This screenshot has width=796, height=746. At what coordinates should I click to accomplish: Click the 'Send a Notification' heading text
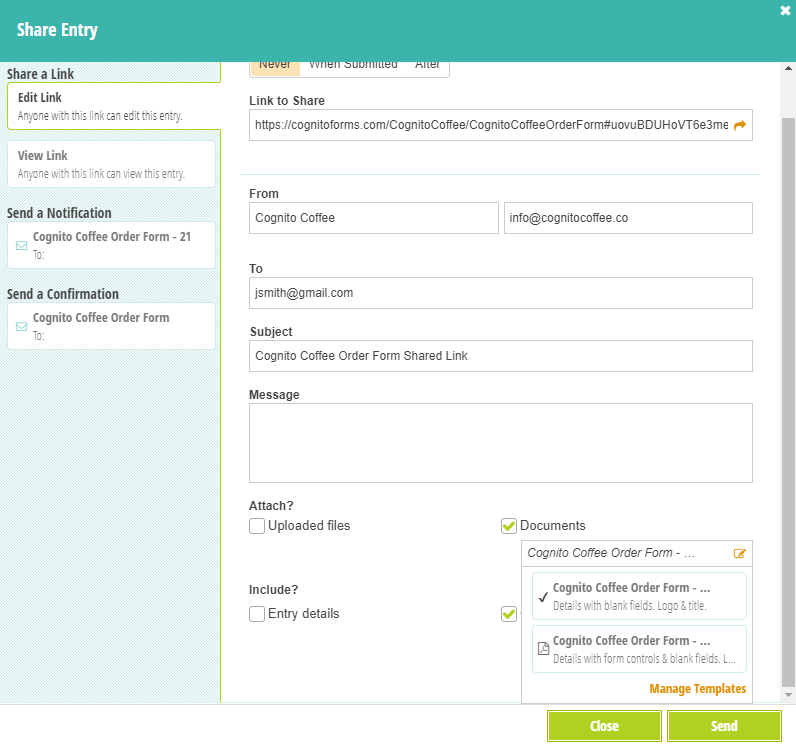59,213
